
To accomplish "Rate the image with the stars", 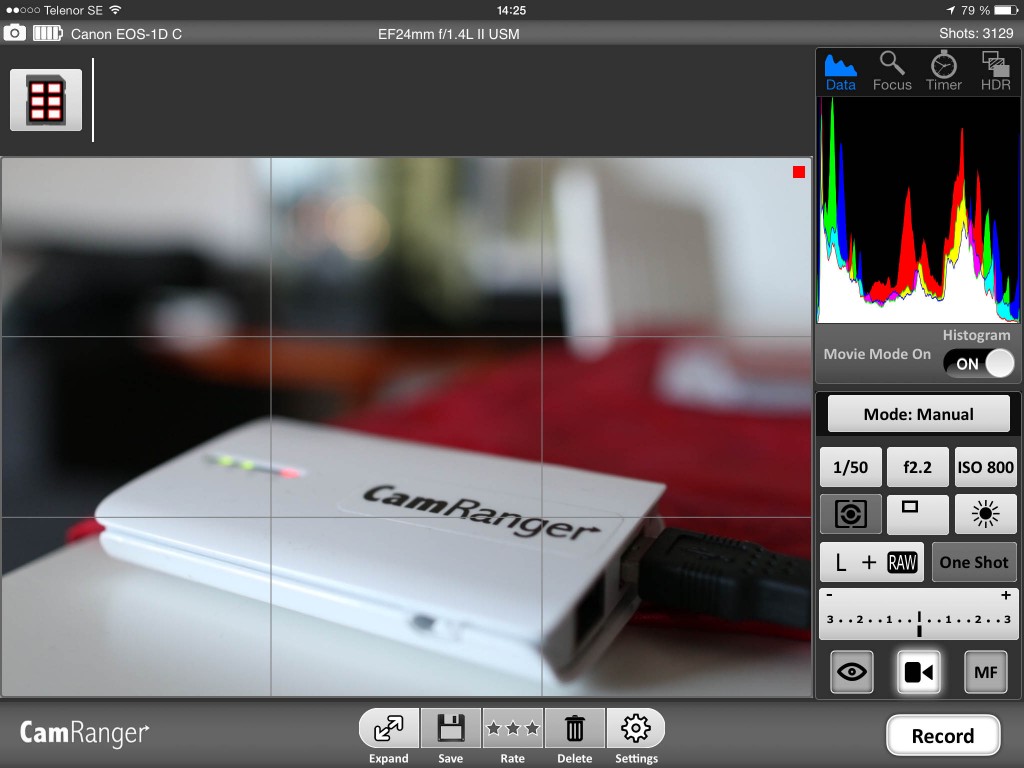I will click(513, 729).
